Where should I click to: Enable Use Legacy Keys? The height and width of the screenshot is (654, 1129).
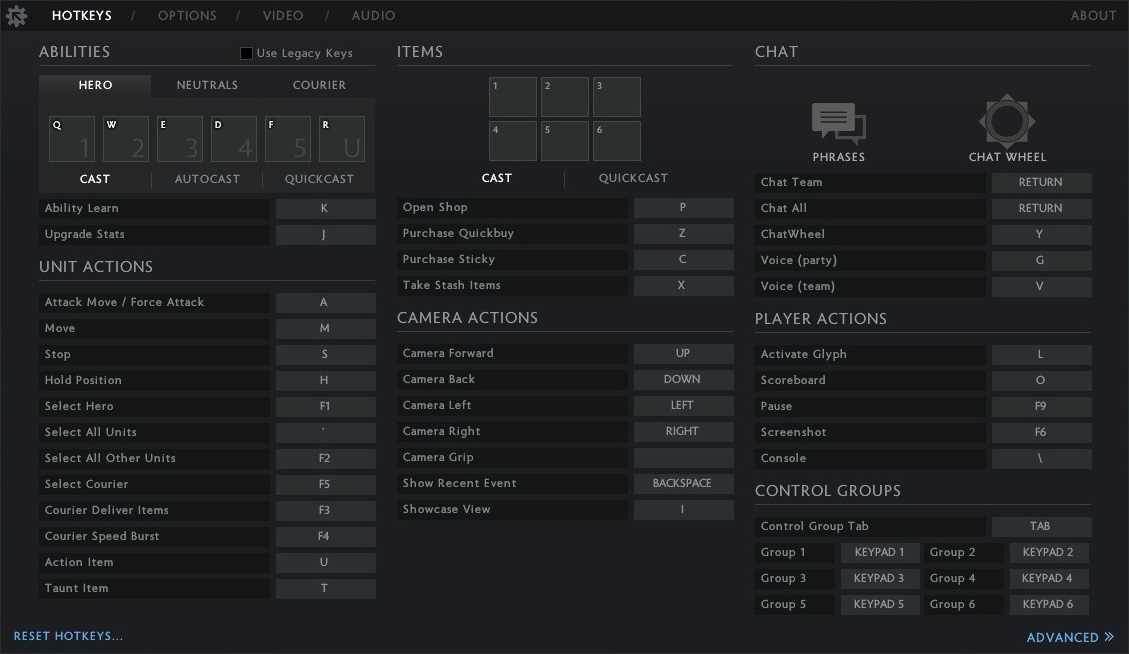pyautogui.click(x=246, y=52)
